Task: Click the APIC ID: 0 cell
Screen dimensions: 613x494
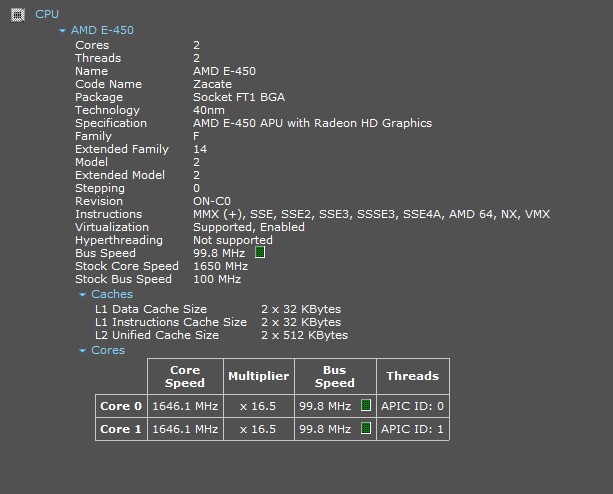Action: tap(413, 406)
